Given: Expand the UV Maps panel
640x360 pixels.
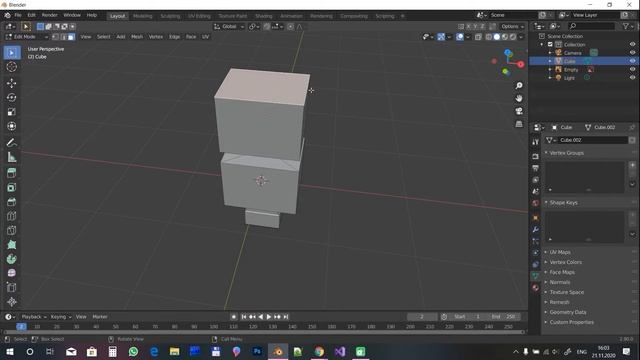Looking at the screenshot, I should tap(560, 252).
